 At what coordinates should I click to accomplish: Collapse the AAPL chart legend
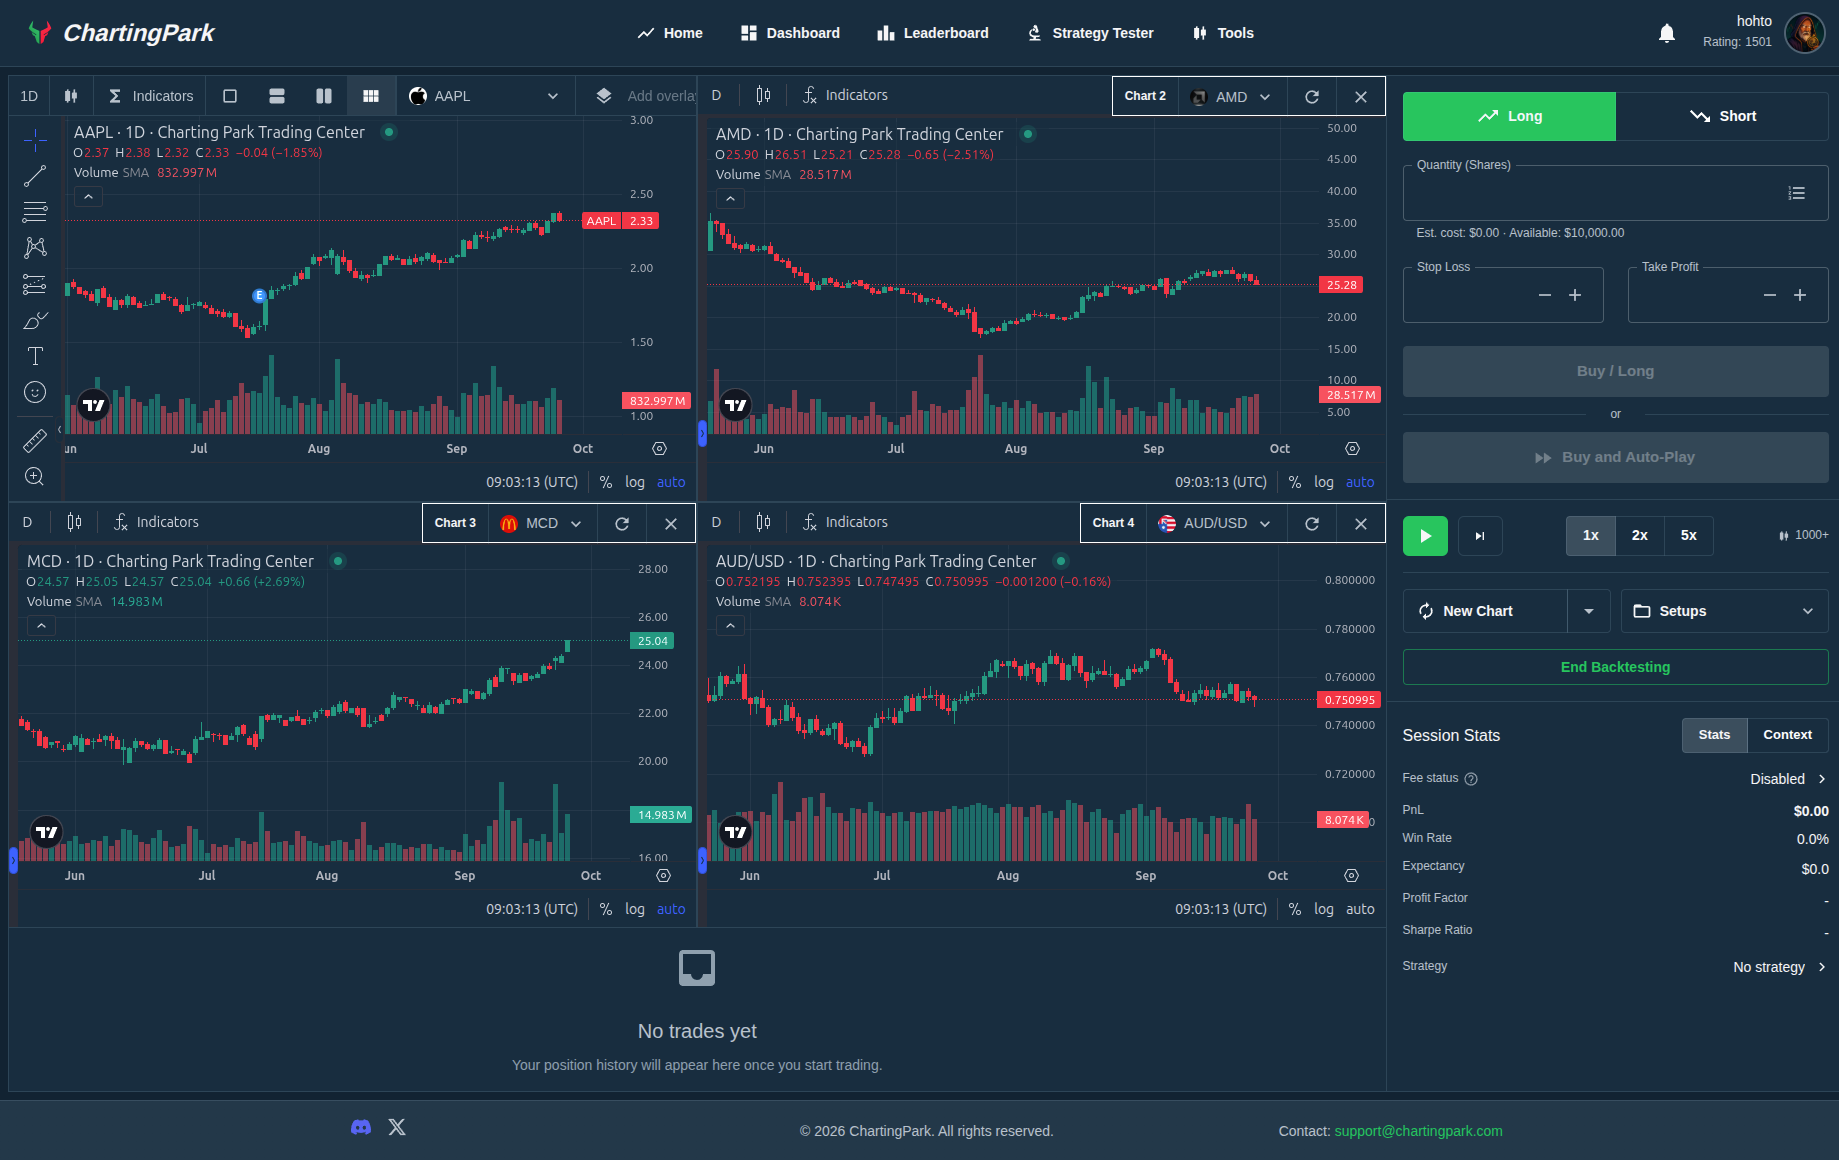click(88, 197)
